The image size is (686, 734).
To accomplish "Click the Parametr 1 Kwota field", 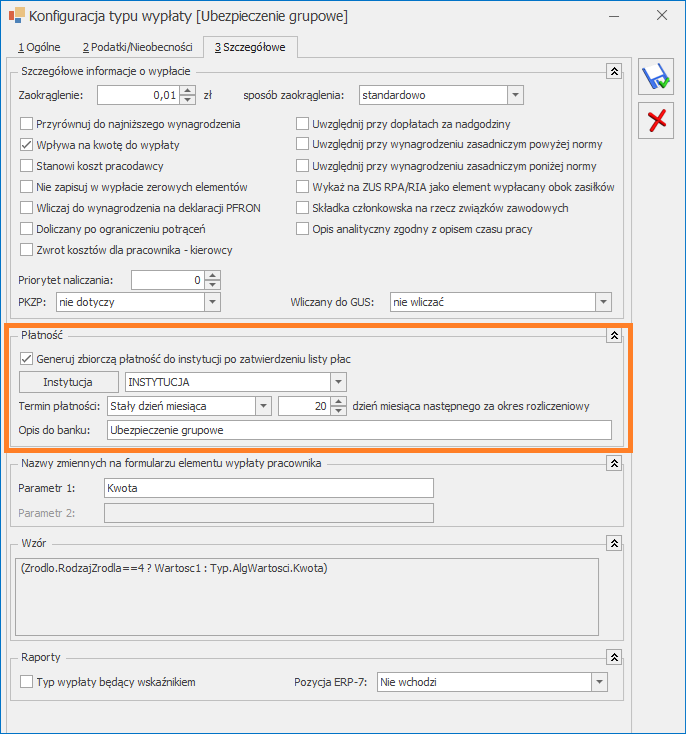I will [269, 488].
